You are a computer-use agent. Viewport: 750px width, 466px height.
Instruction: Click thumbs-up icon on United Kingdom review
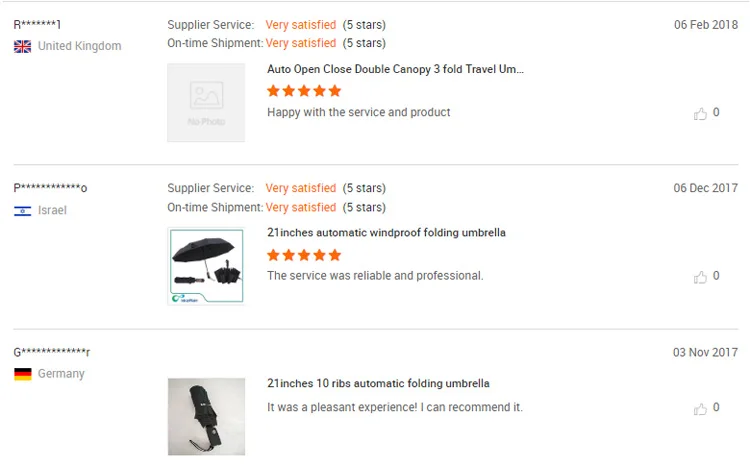tap(700, 114)
